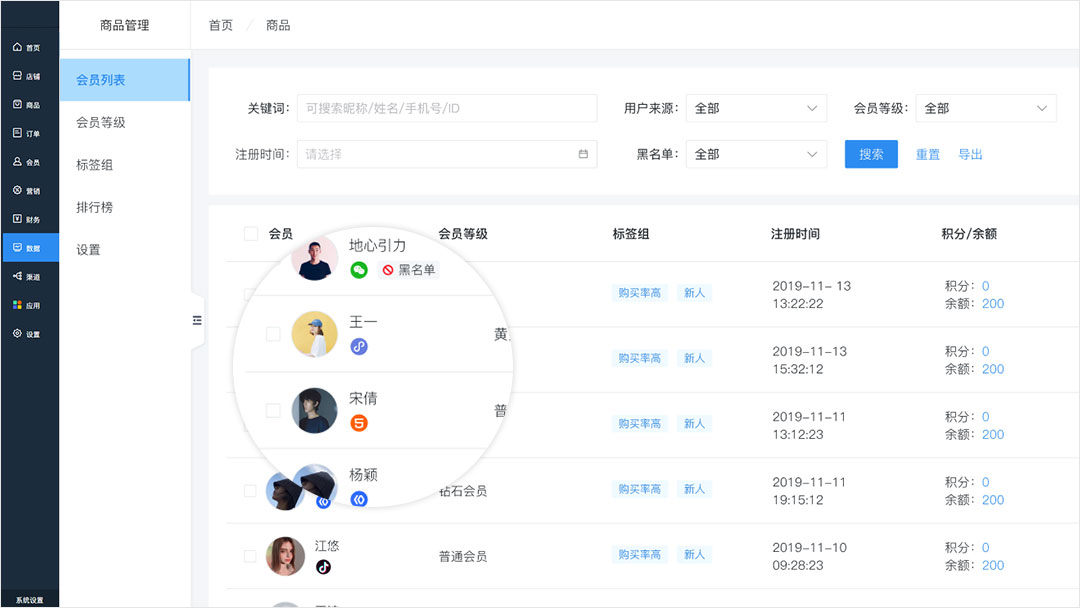Click the 重置 link
The height and width of the screenshot is (608, 1080).
928,154
